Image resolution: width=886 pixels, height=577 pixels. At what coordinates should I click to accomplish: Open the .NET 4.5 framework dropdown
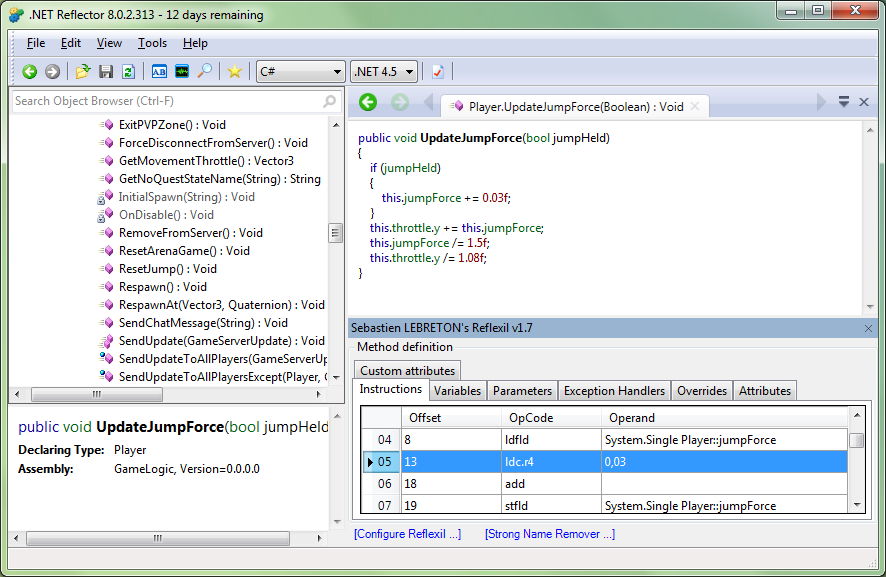(384, 72)
